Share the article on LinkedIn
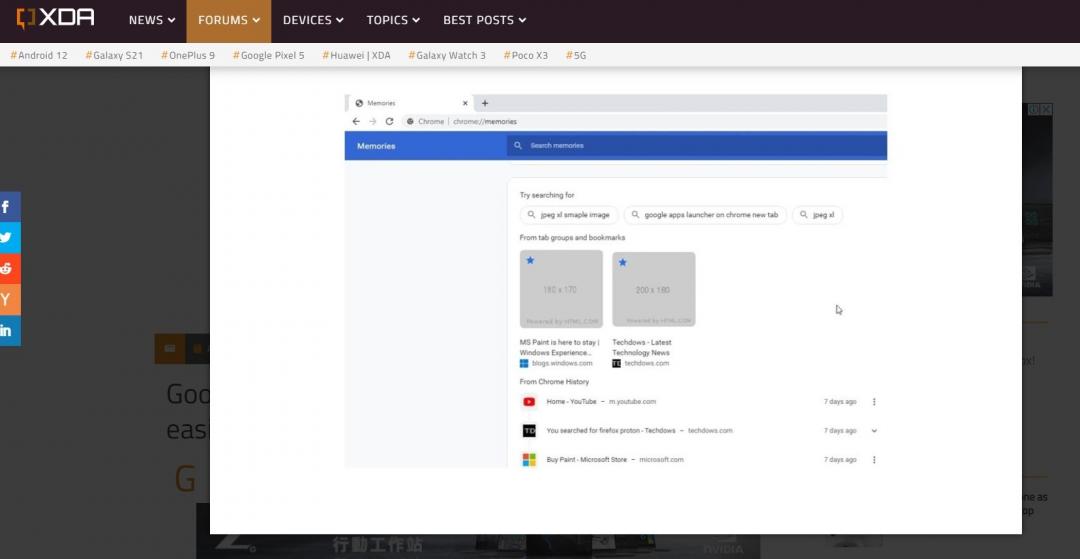This screenshot has height=559, width=1080. (8, 330)
